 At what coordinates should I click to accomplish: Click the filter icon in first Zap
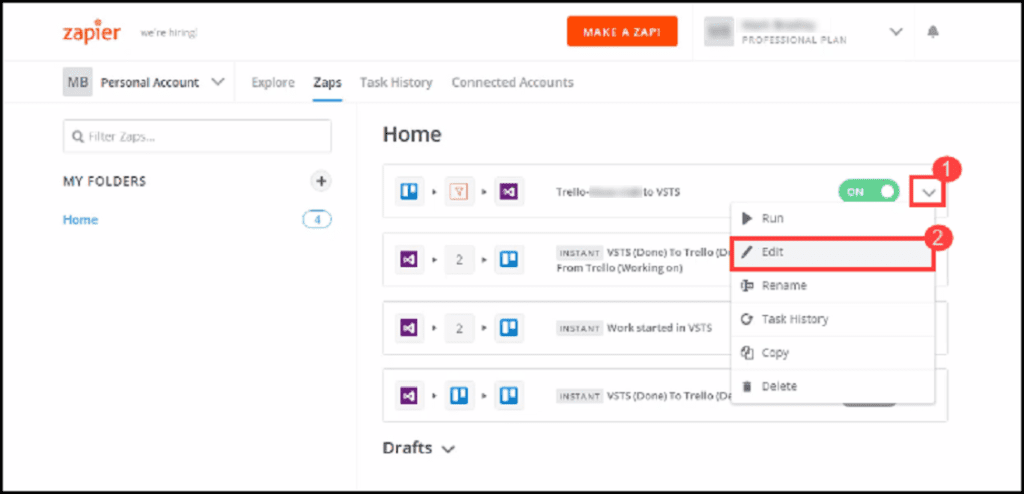click(x=459, y=191)
